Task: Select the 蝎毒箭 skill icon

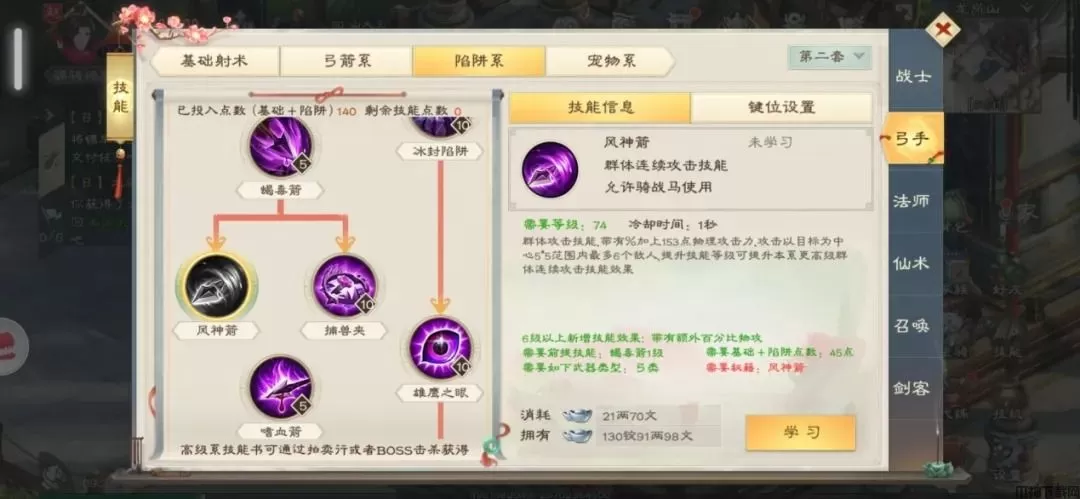Action: point(280,146)
